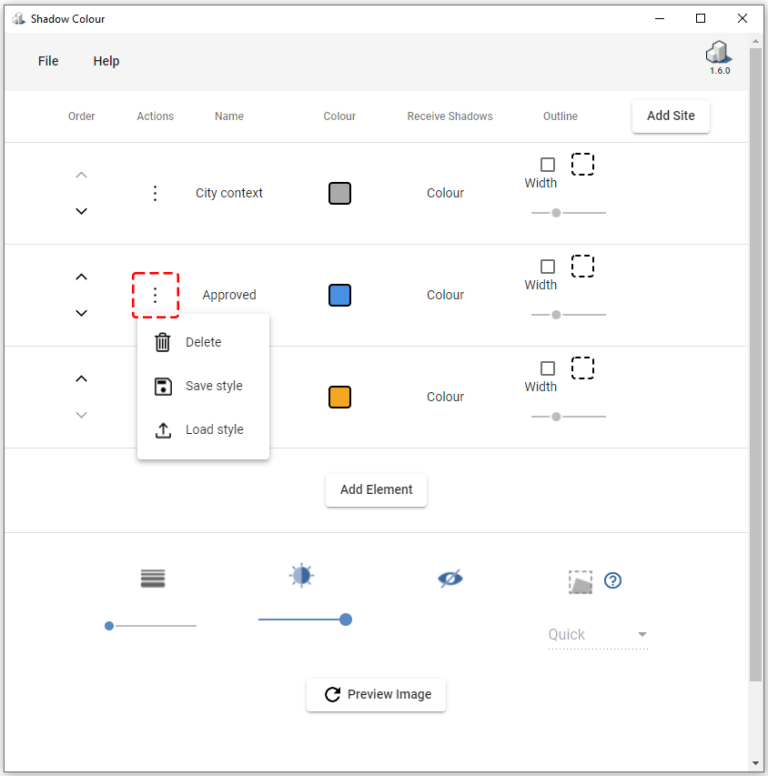Open the File menu
The height and width of the screenshot is (776, 768).
[48, 61]
